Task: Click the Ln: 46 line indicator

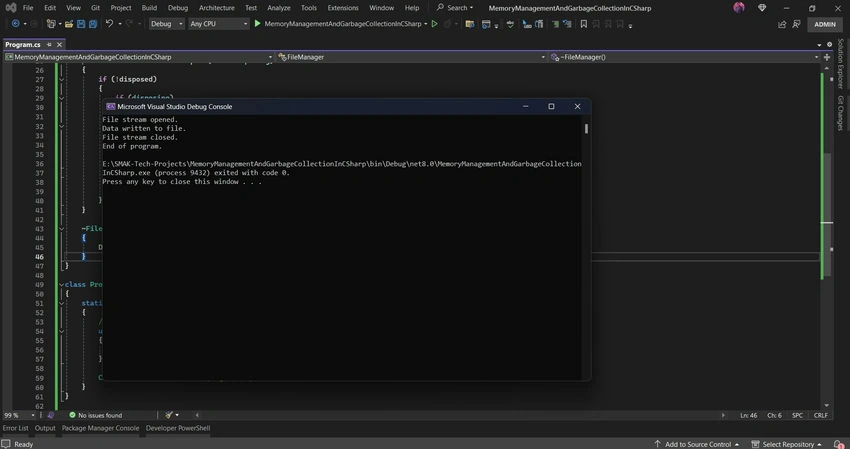Action: pos(749,415)
